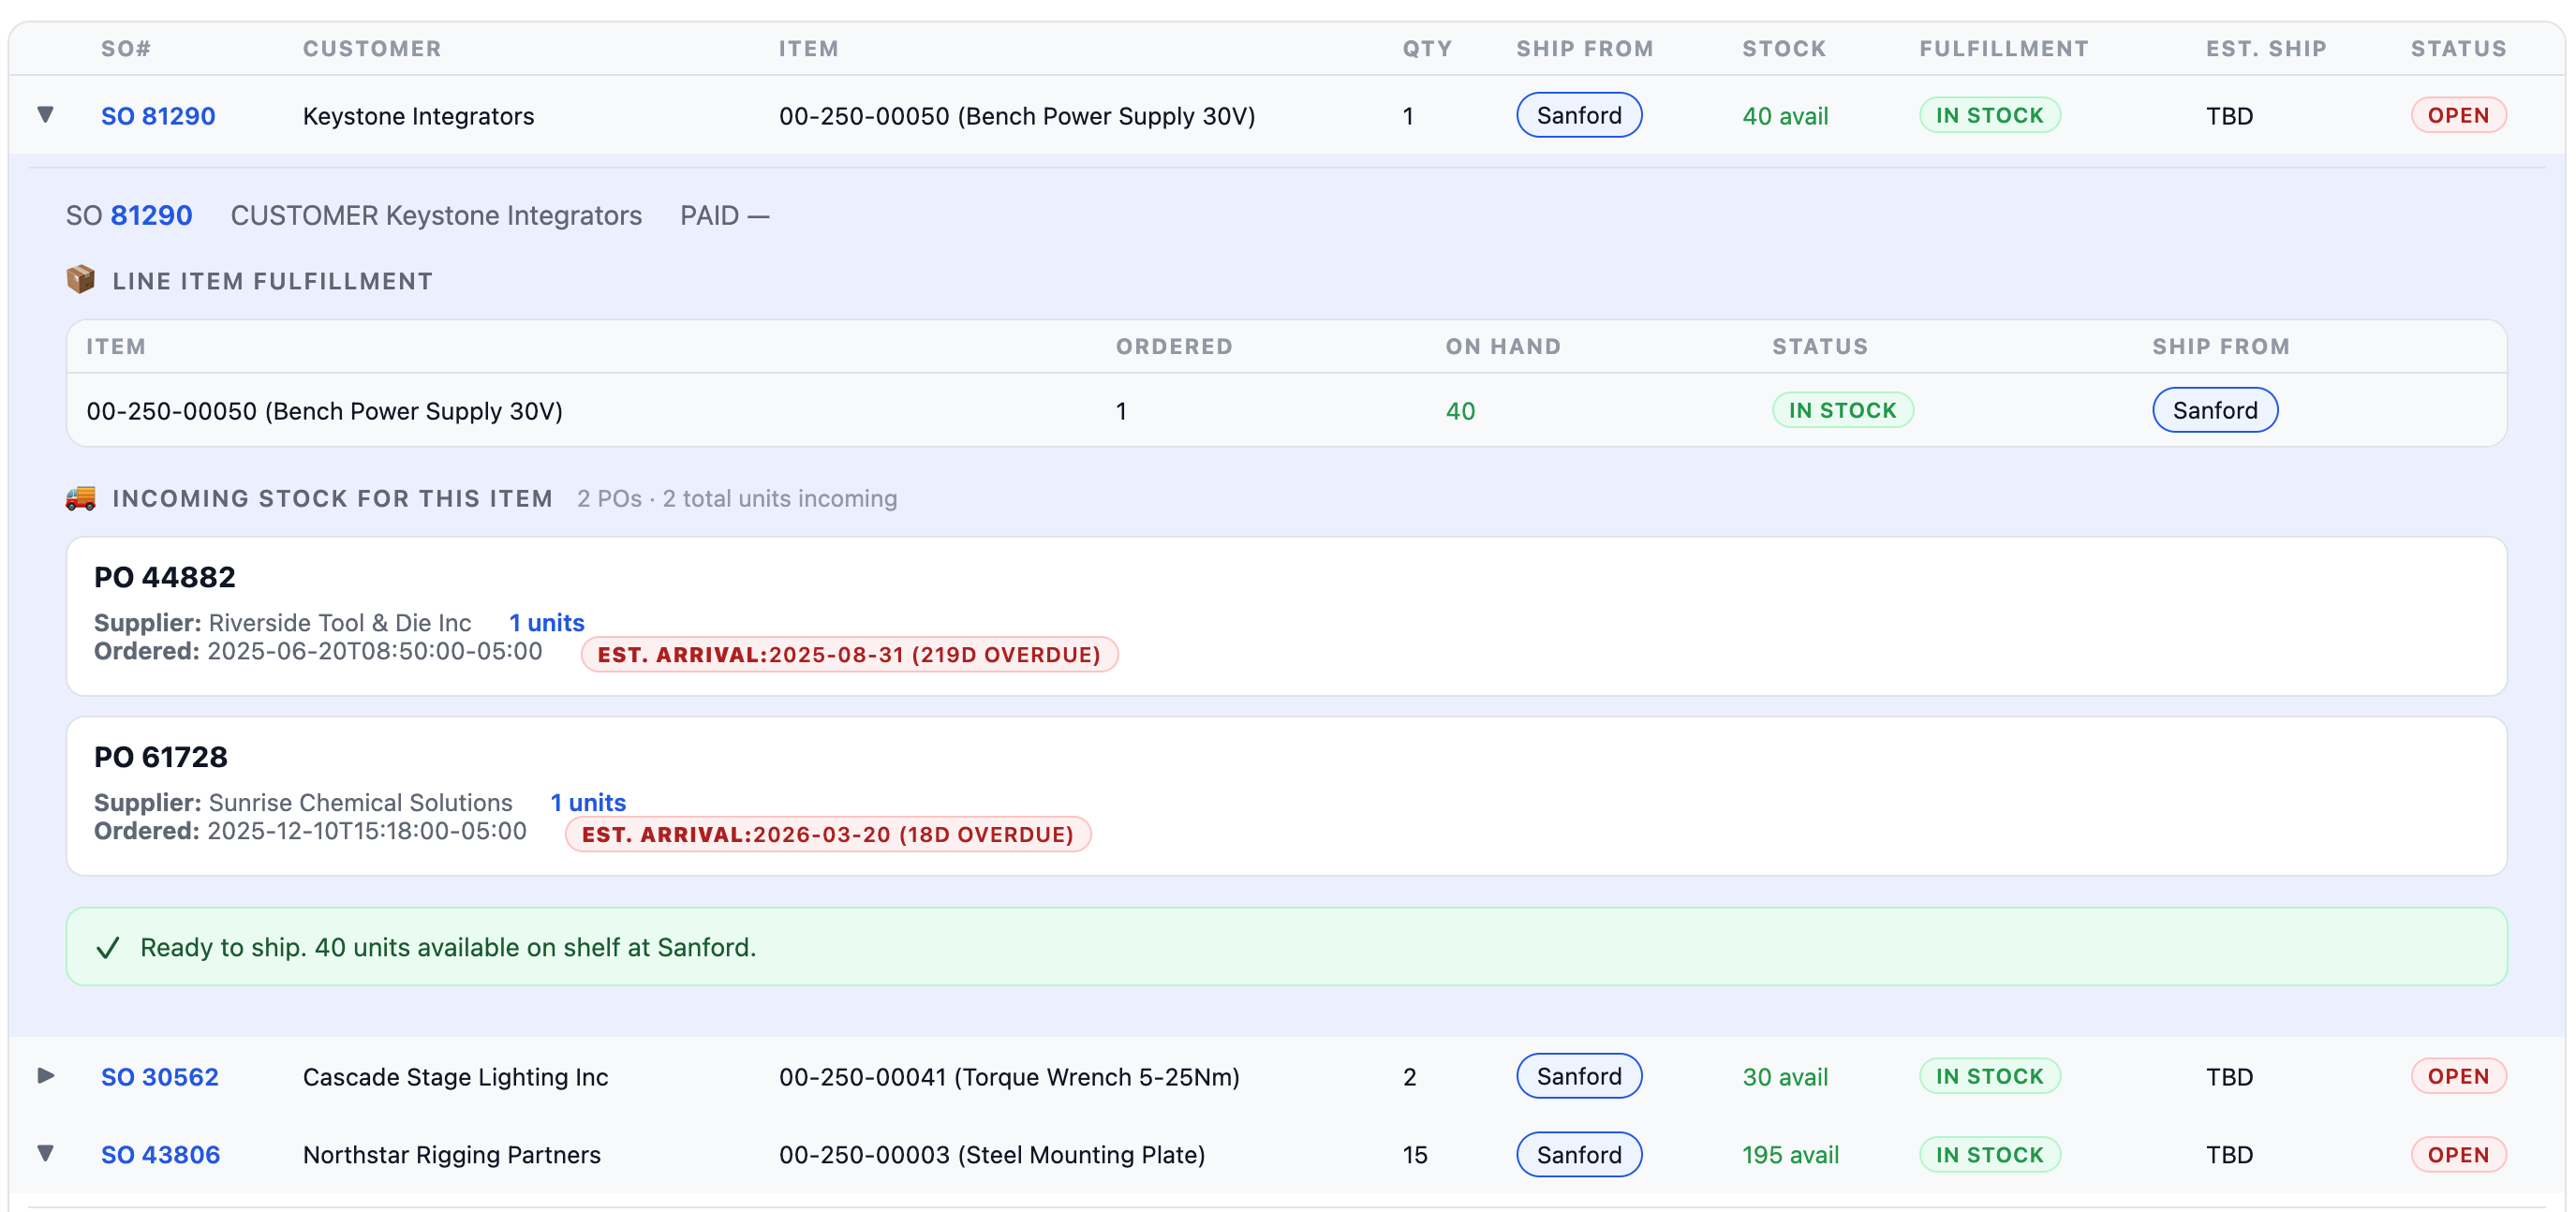
Task: Click the STATUS header in main table
Action: pyautogui.click(x=2458, y=49)
